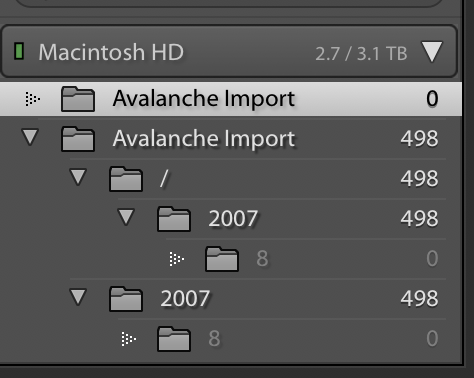Image resolution: width=474 pixels, height=378 pixels.
Task: Select the "/" folder label
Action: tap(164, 179)
